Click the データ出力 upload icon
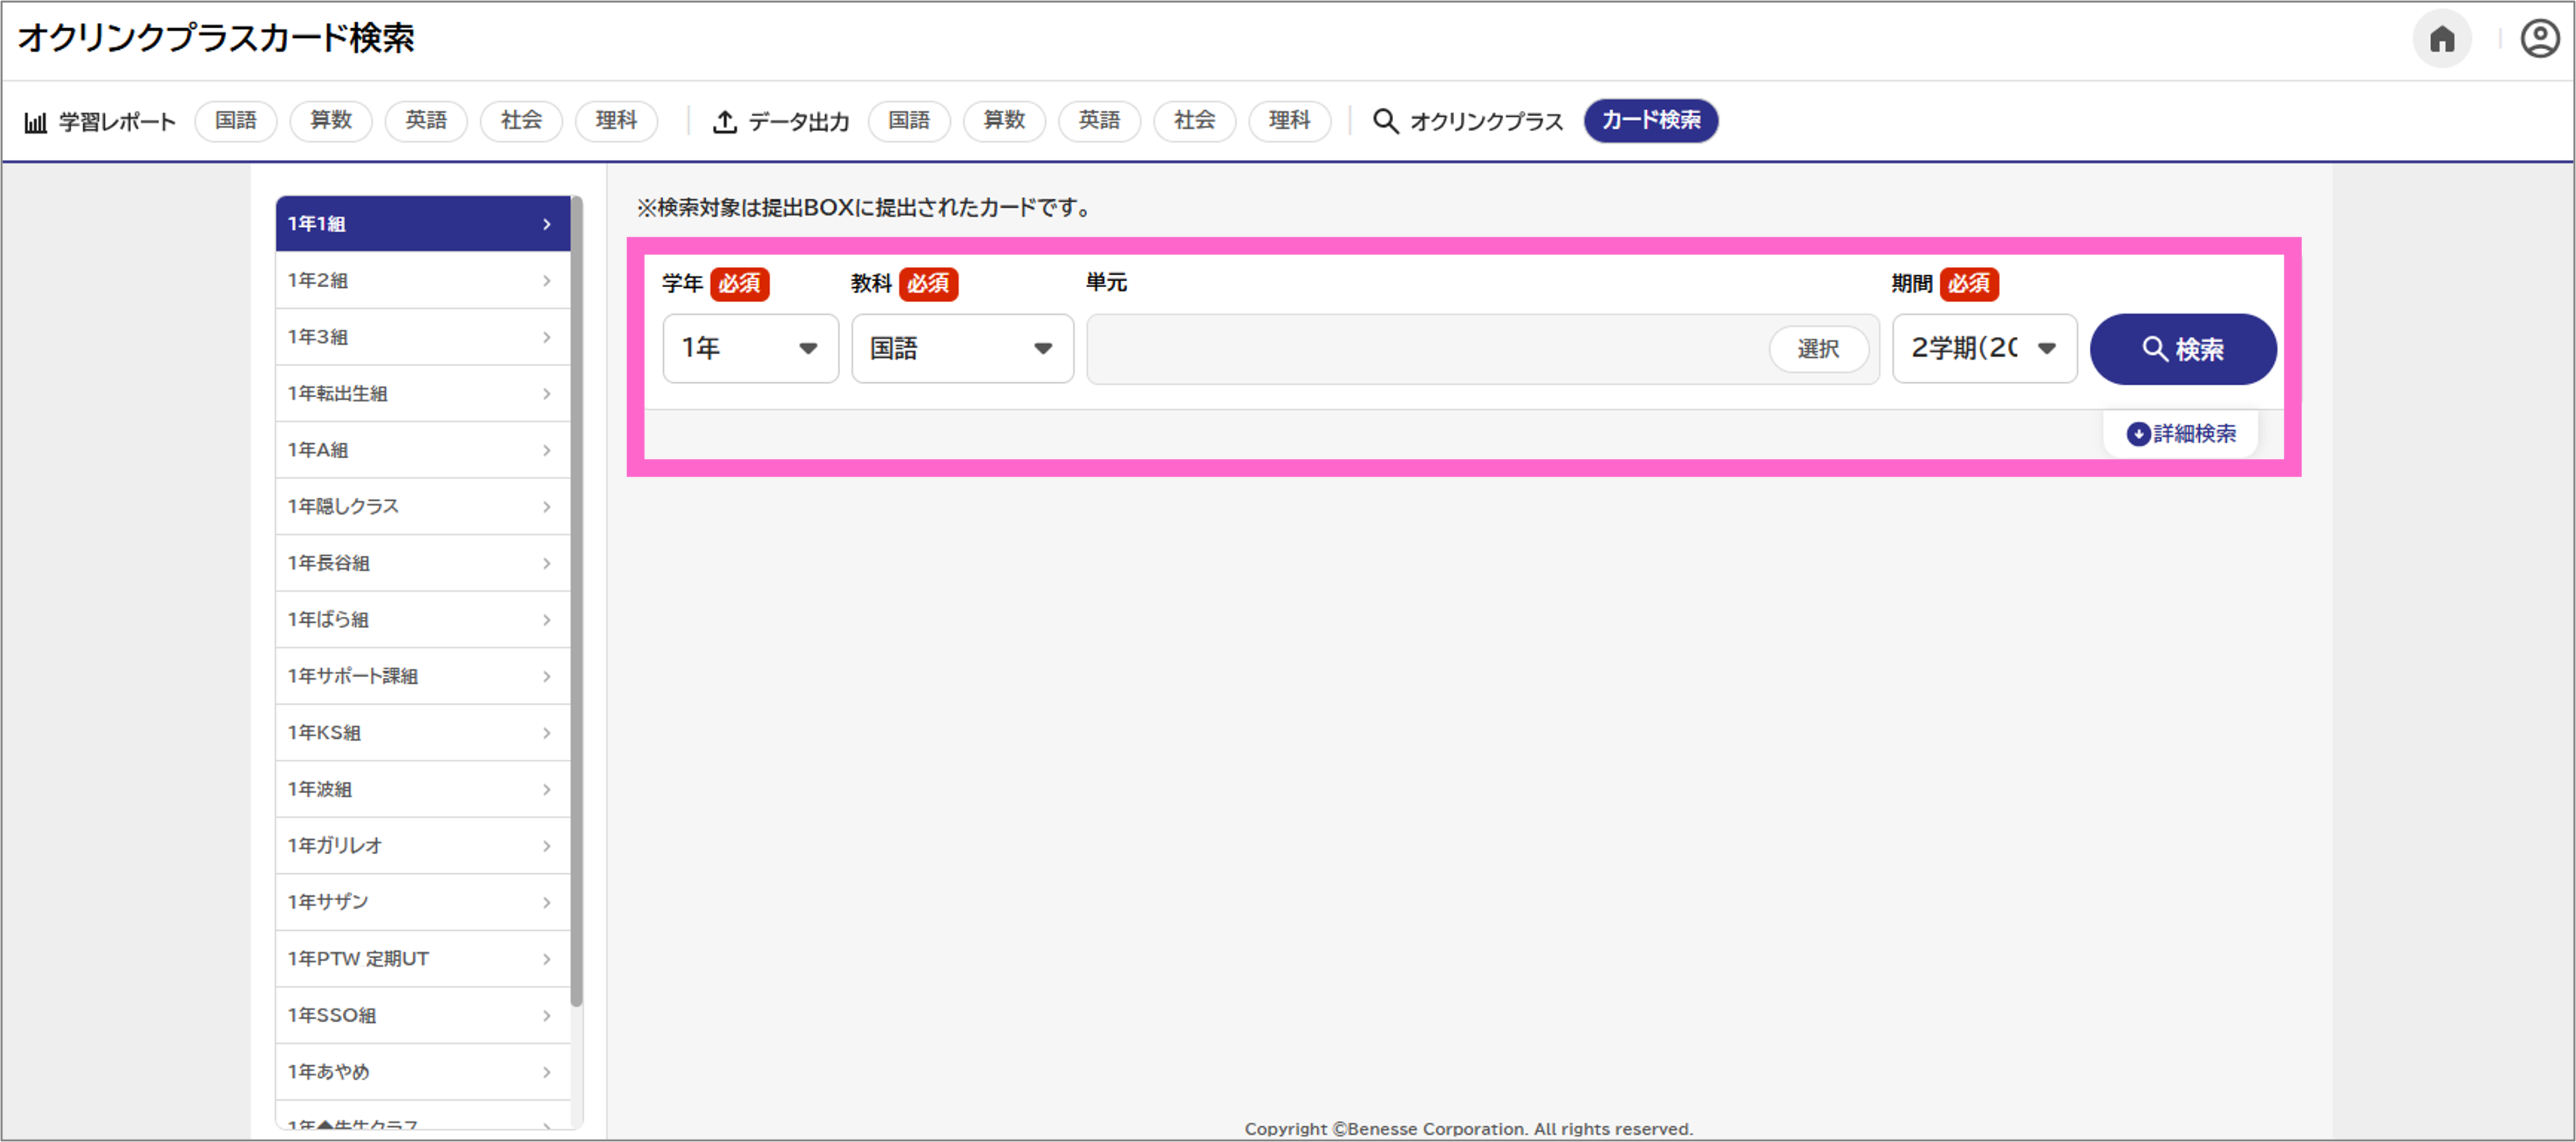The width and height of the screenshot is (2576, 1142). [725, 120]
